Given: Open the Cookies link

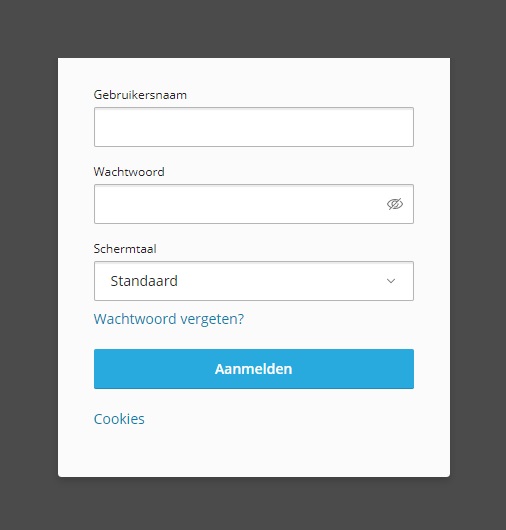Looking at the screenshot, I should coord(119,419).
